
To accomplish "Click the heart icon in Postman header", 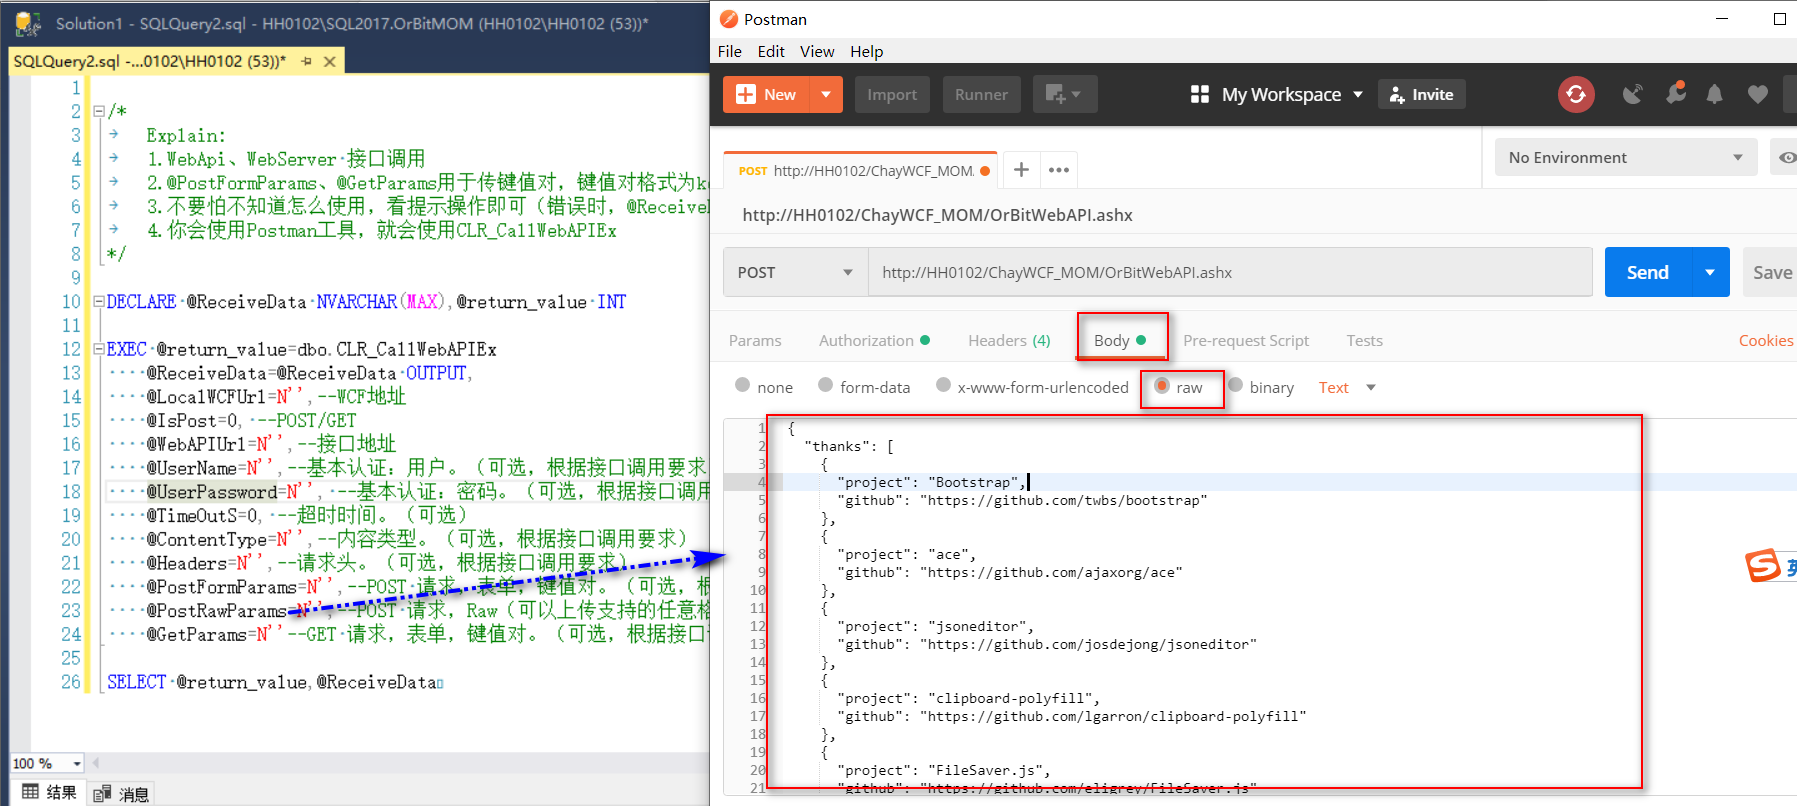I will 1757,94.
